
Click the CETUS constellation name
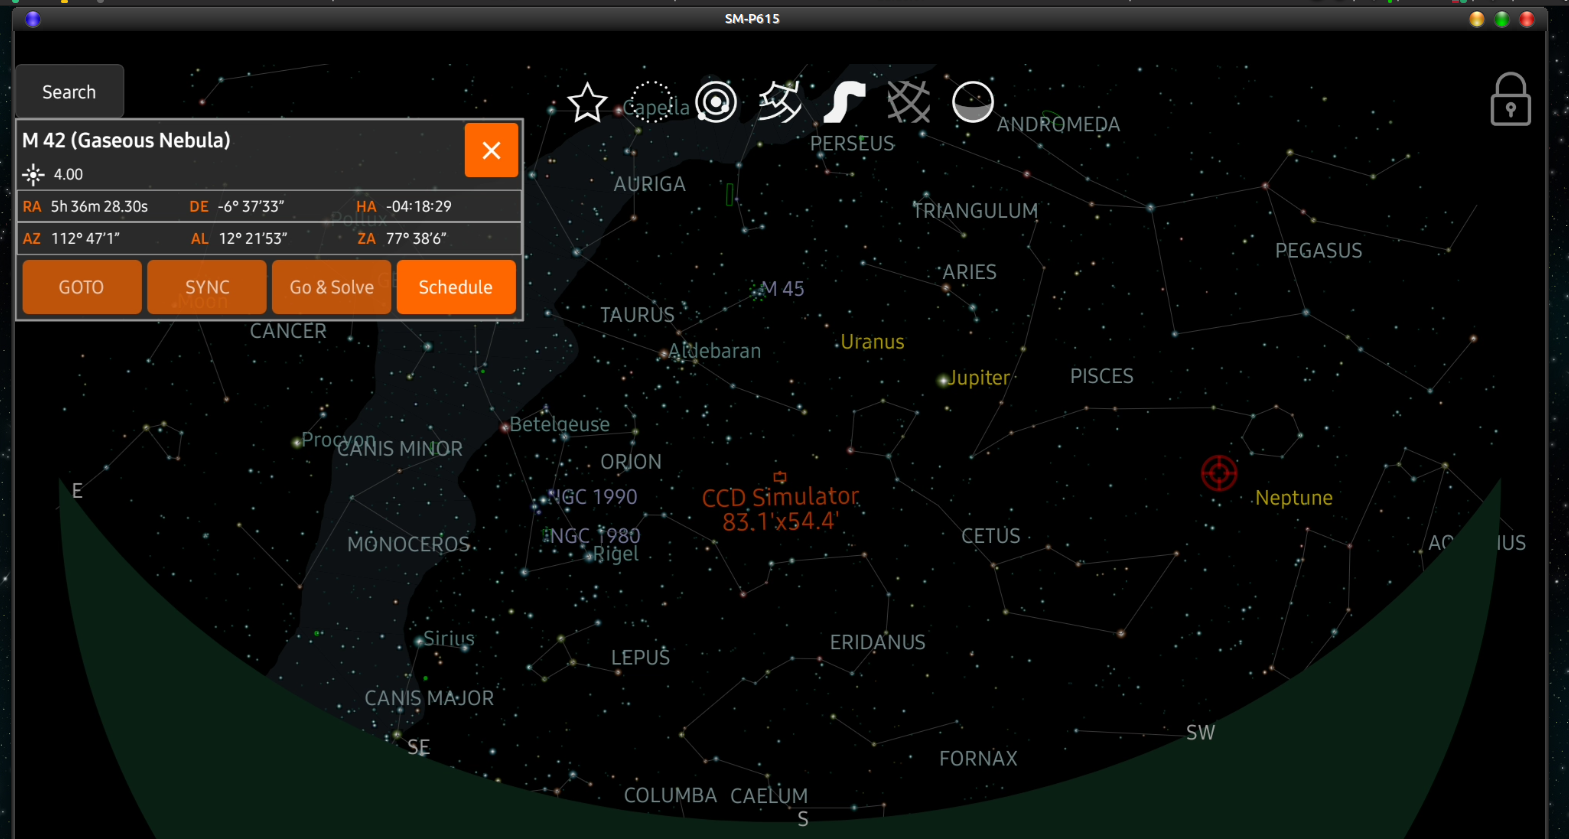point(991,536)
